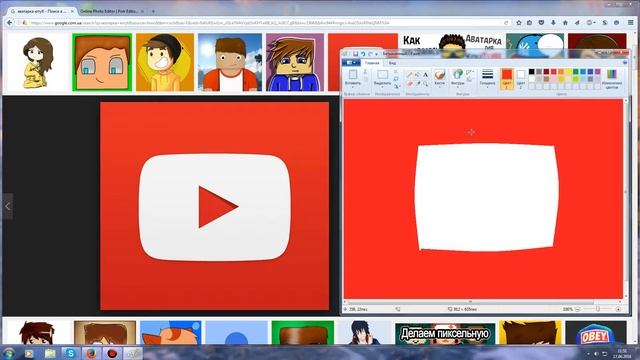Click the Redo arrow in Paint title bar
The width and height of the screenshot is (640, 360).
(370, 54)
